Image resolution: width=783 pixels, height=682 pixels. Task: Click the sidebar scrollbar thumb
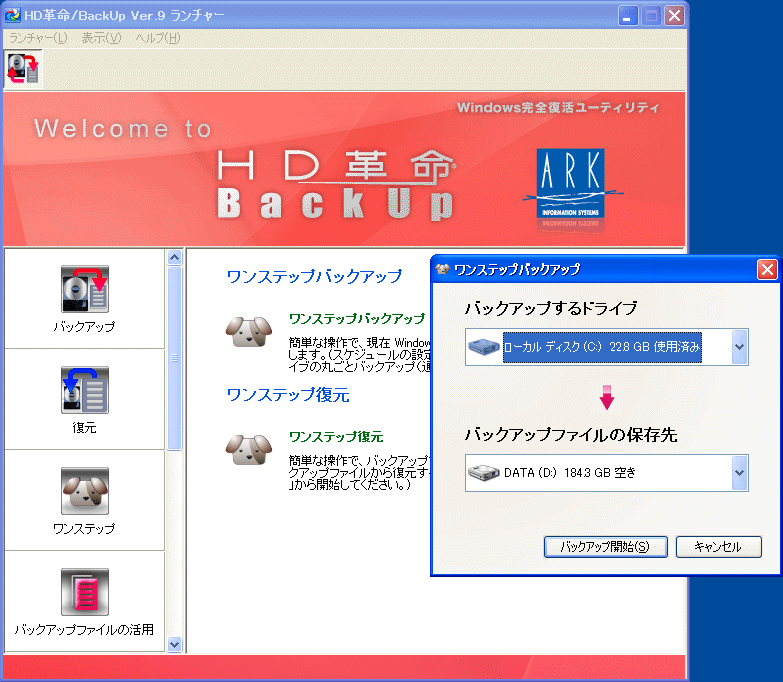click(x=174, y=358)
